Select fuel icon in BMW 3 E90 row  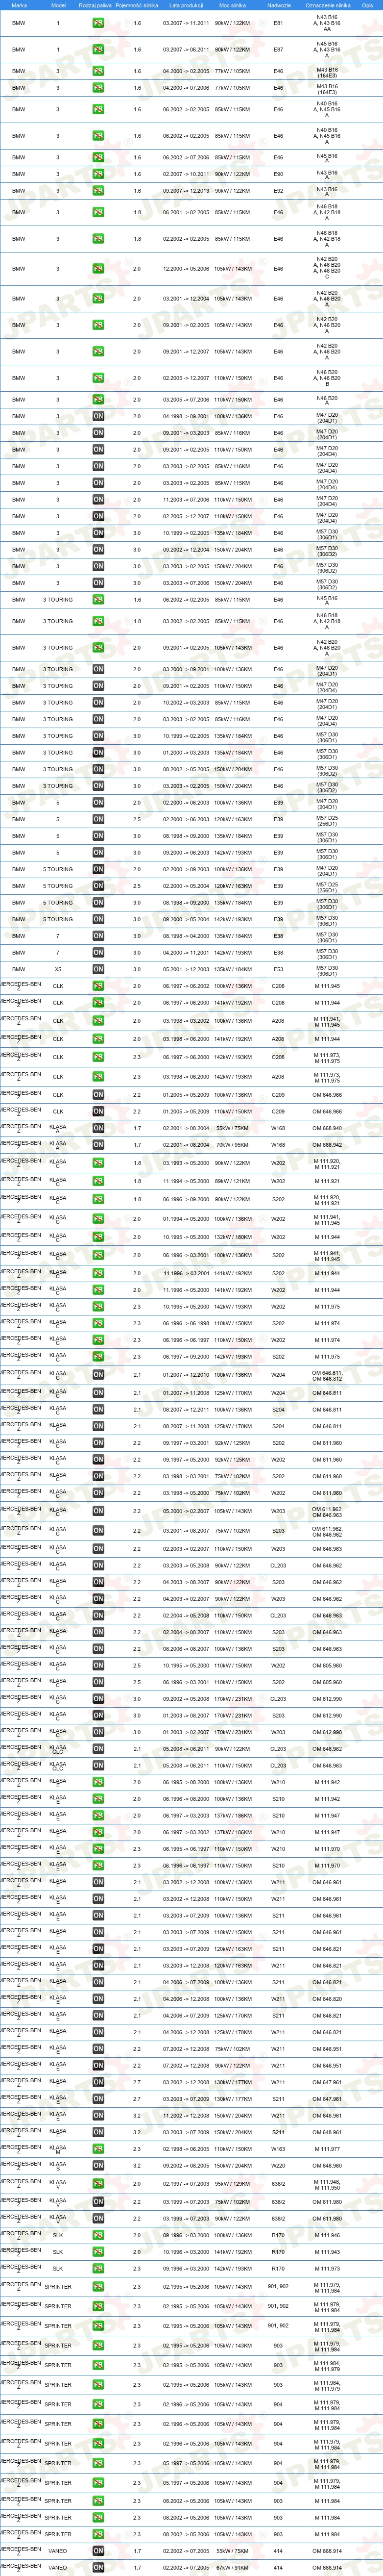pos(98,174)
